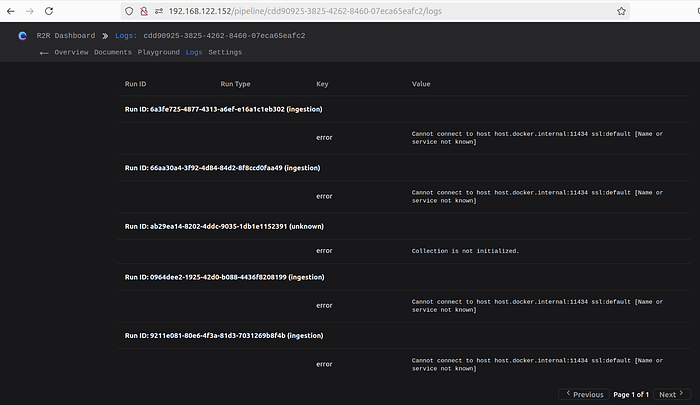Click the Page 1 of 1 indicator

631,394
